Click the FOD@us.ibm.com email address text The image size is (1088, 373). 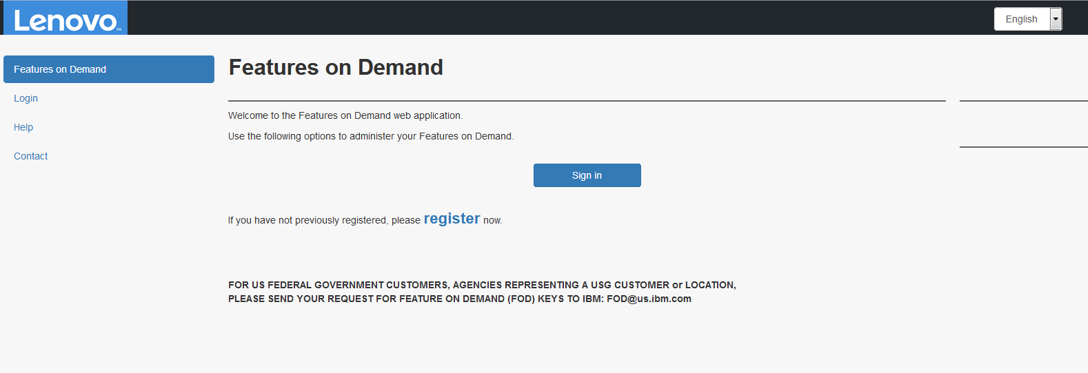[649, 300]
